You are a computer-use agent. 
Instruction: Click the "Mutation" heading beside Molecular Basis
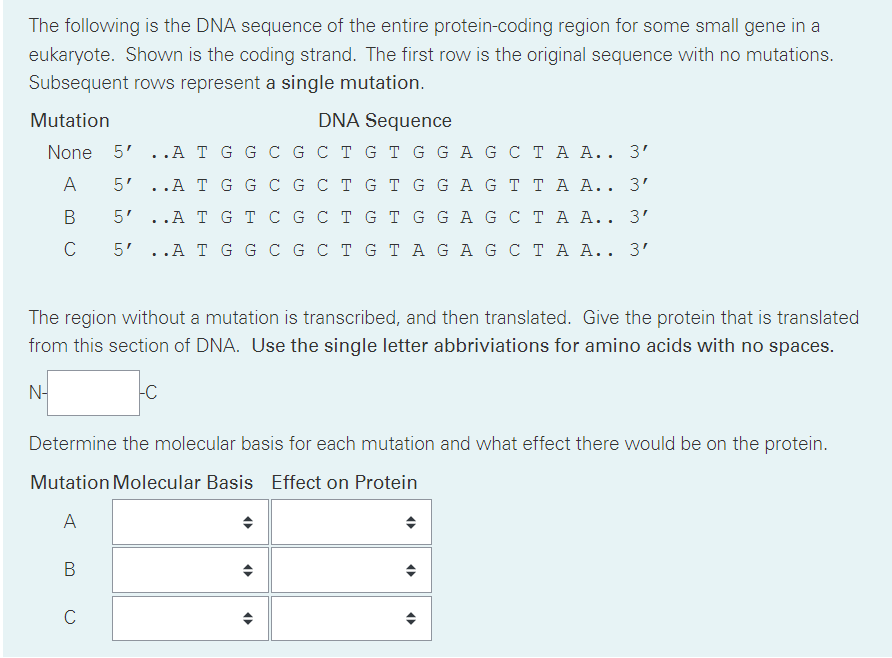pos(69,482)
